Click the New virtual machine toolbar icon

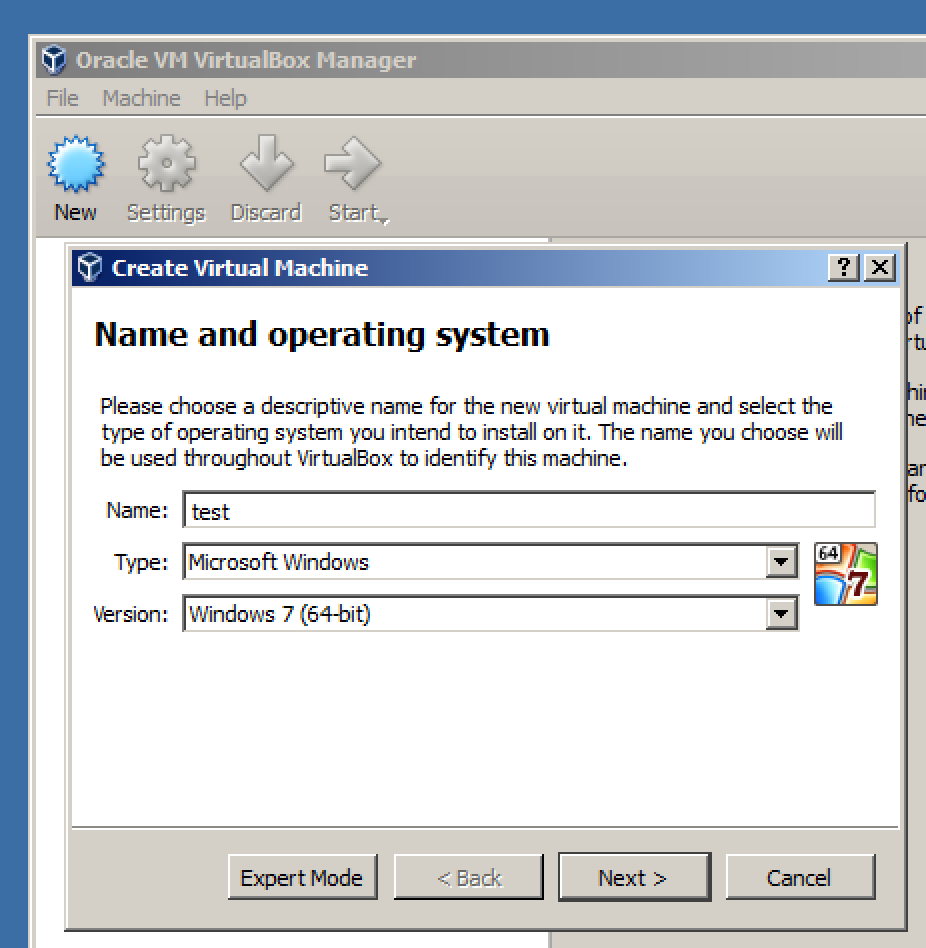click(76, 164)
